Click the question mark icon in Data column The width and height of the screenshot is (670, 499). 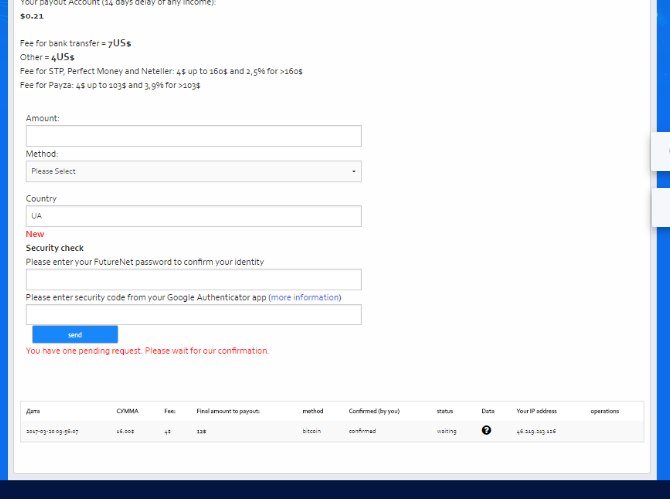pyautogui.click(x=487, y=431)
